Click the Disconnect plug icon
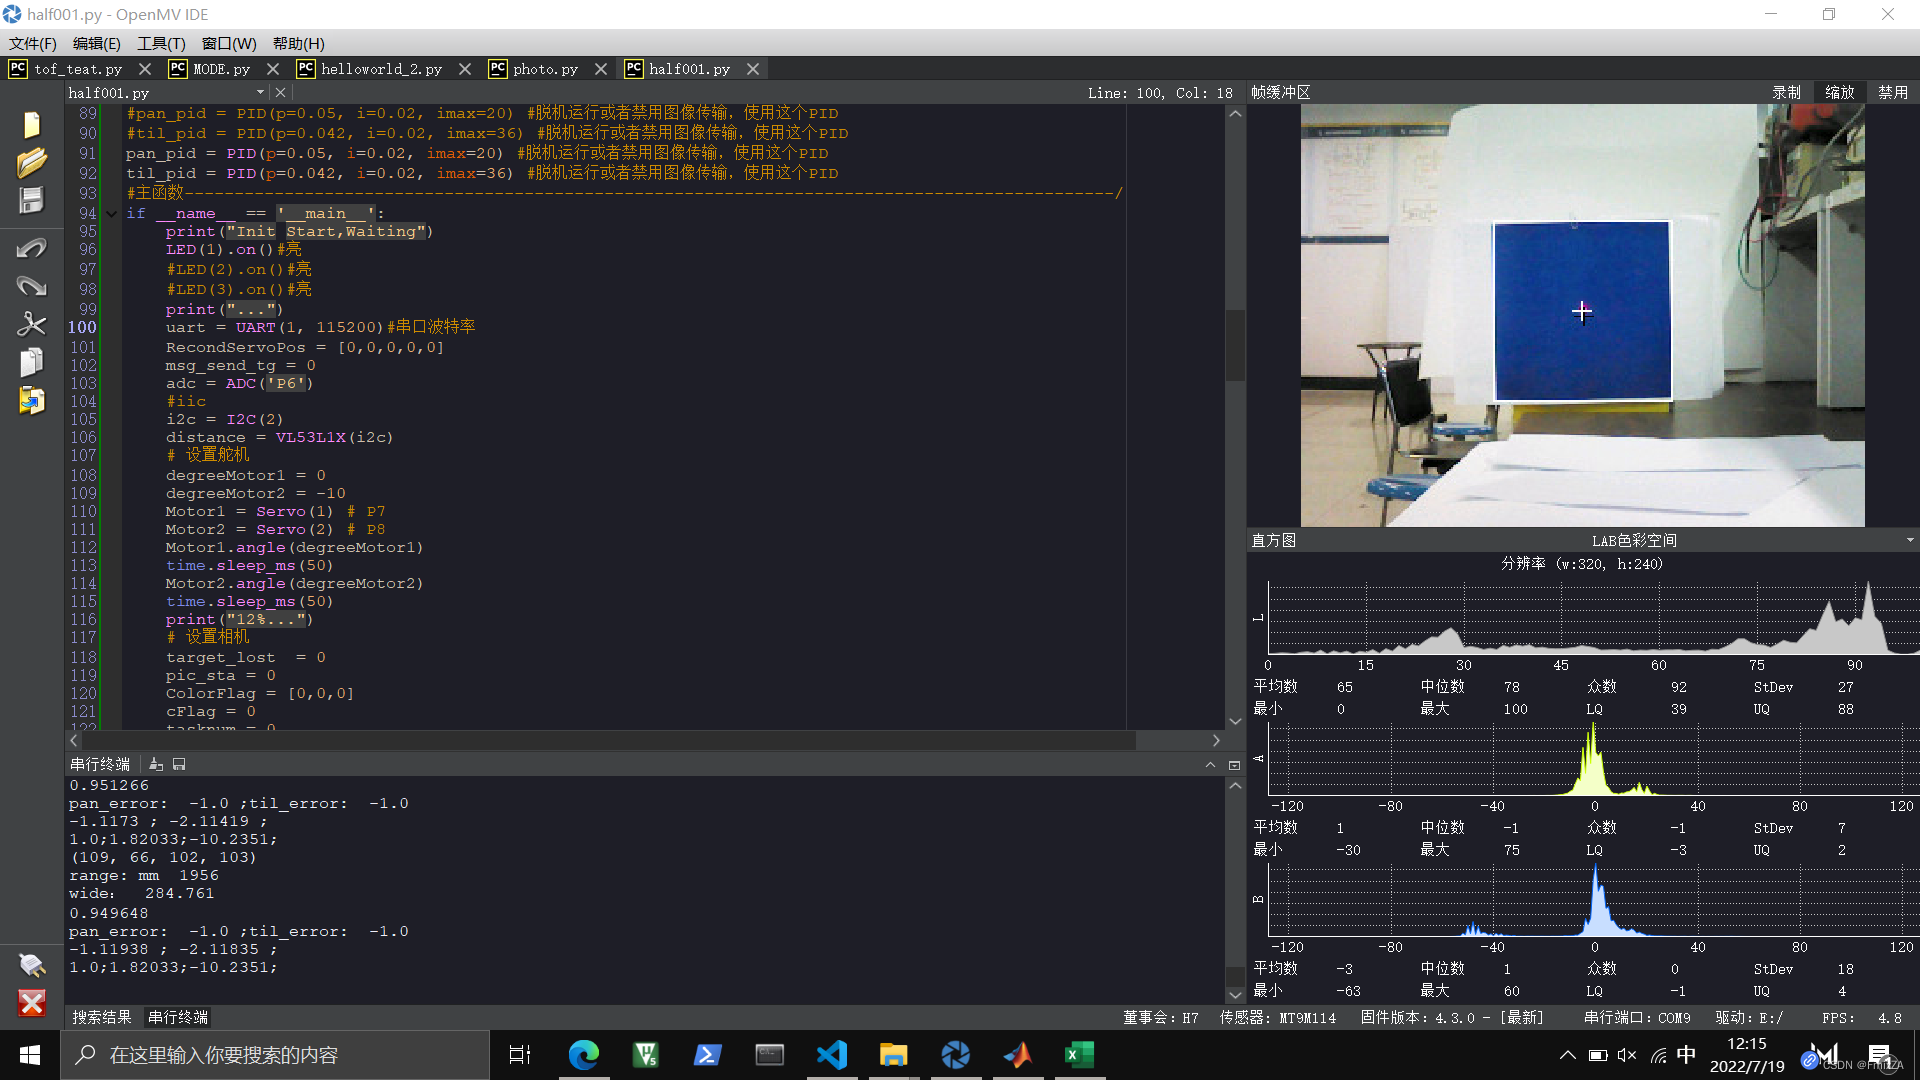This screenshot has height=1080, width=1920. coord(31,964)
